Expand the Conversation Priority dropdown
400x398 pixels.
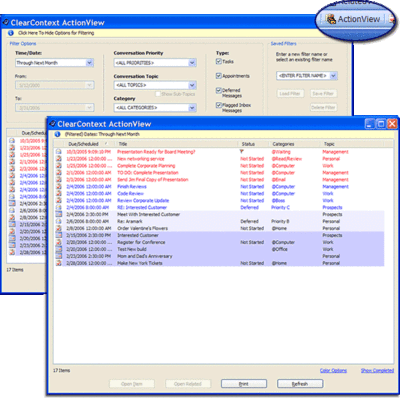tap(155, 63)
